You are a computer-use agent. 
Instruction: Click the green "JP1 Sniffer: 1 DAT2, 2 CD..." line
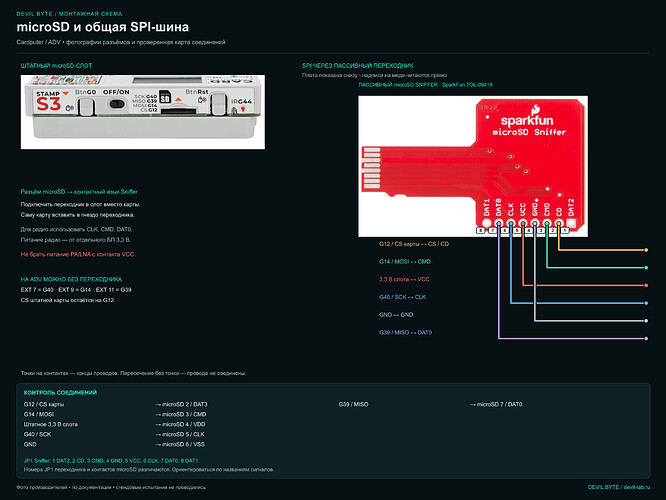click(112, 460)
